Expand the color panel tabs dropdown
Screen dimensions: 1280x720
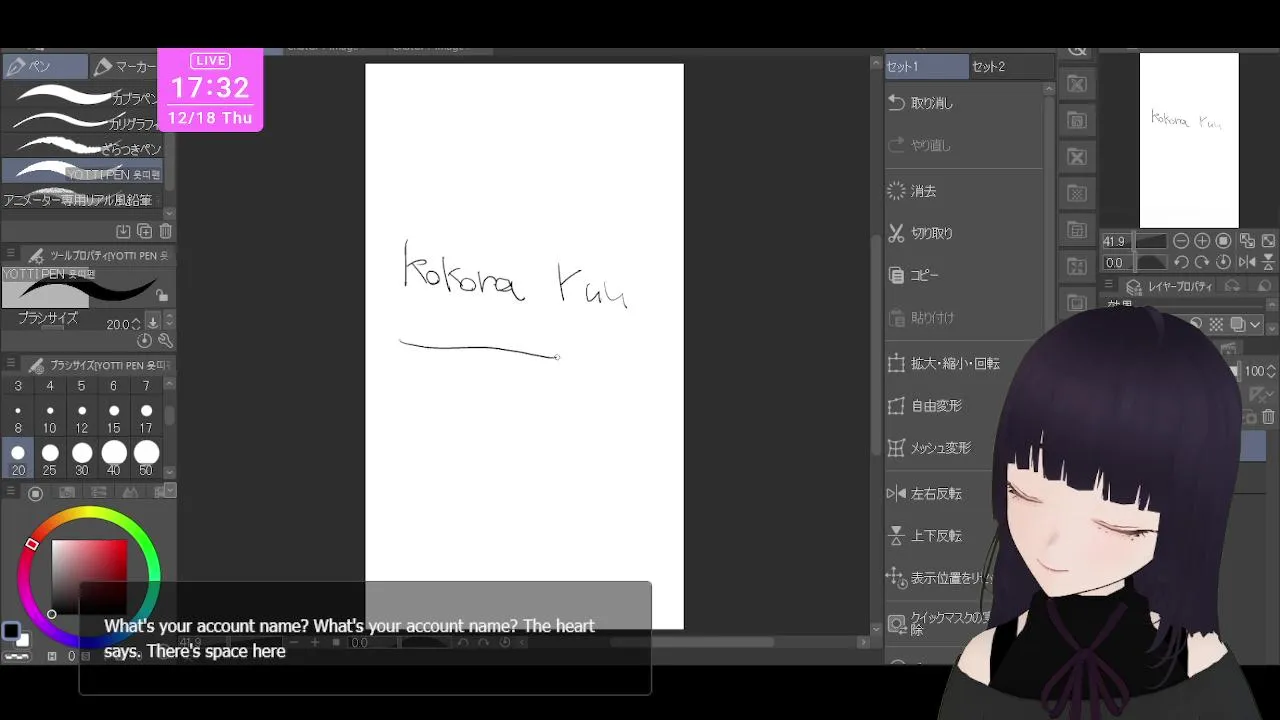(x=170, y=491)
